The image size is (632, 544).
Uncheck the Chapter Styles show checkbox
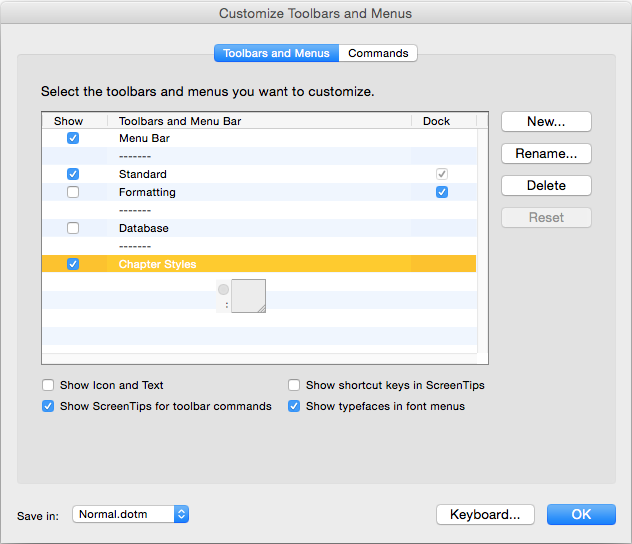73,264
